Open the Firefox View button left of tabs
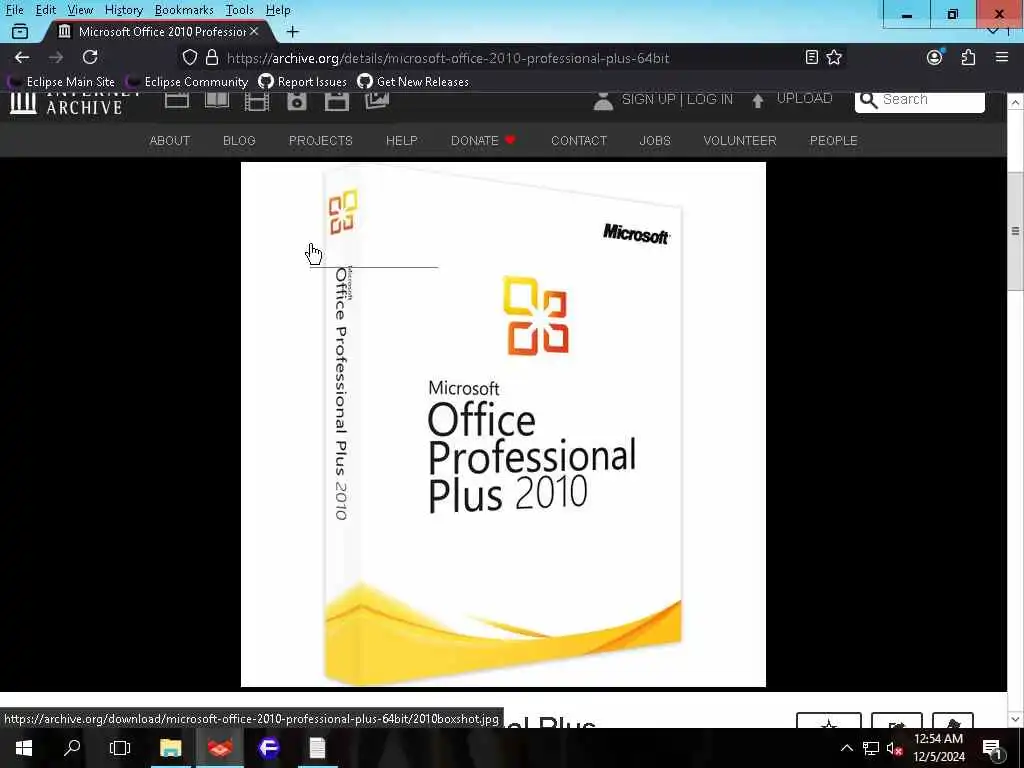 tap(20, 31)
